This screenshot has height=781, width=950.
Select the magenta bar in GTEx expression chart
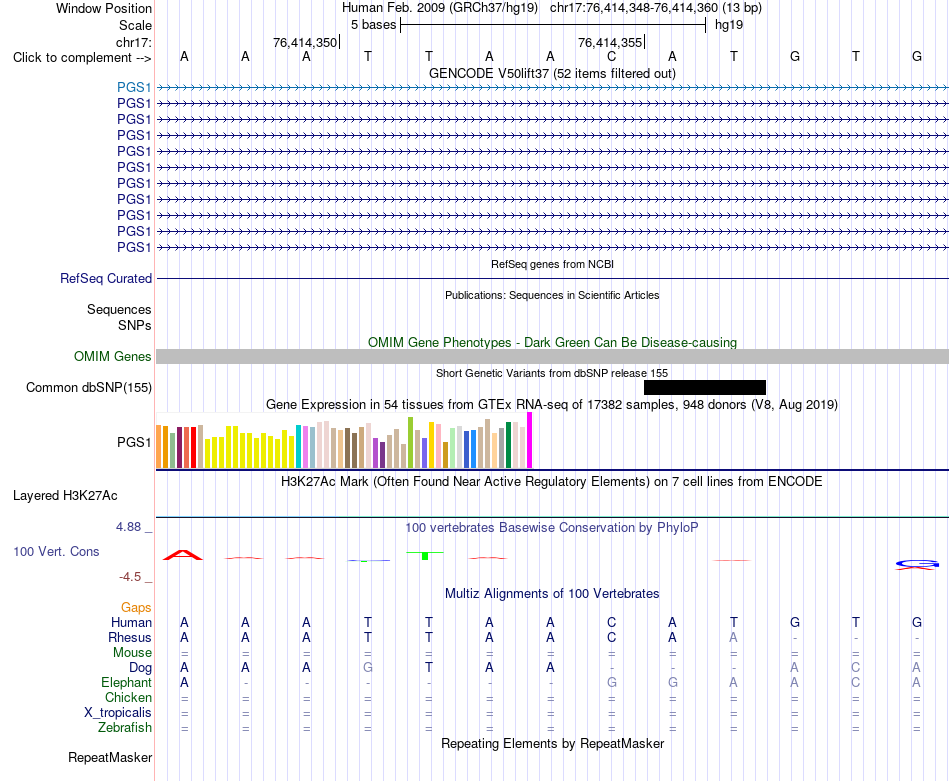[530, 440]
